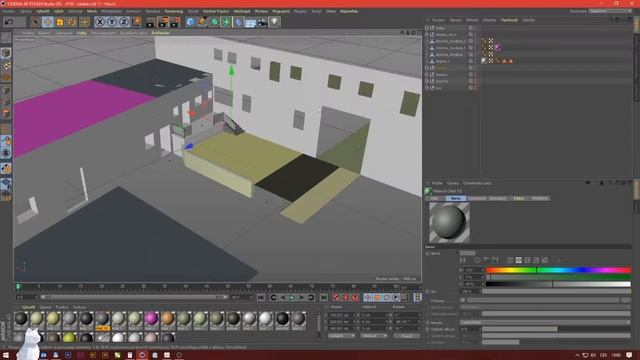Open the Rendering menu
This screenshot has height=360, width=640.
point(173,11)
